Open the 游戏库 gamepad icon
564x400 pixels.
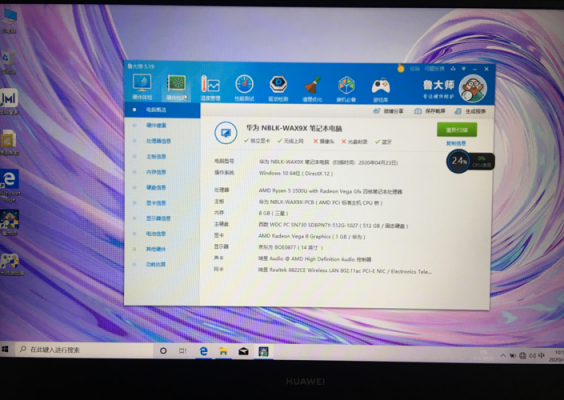coord(381,90)
